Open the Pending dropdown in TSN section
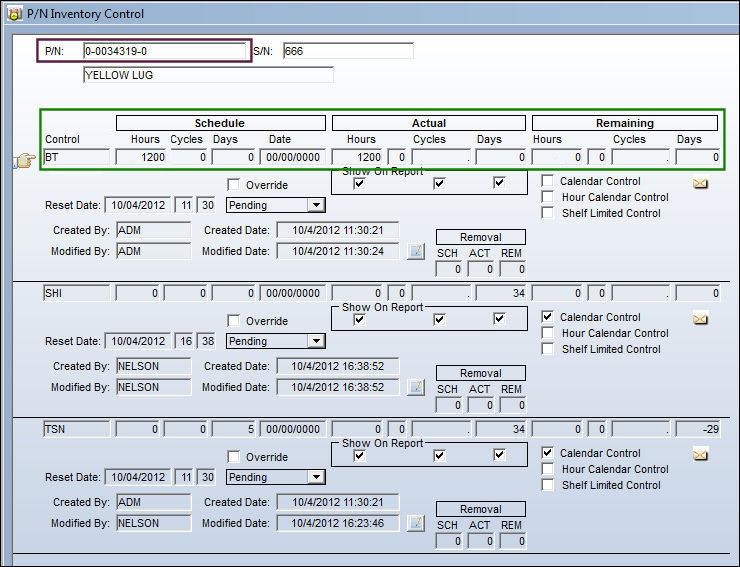The width and height of the screenshot is (740, 567). [x=316, y=477]
